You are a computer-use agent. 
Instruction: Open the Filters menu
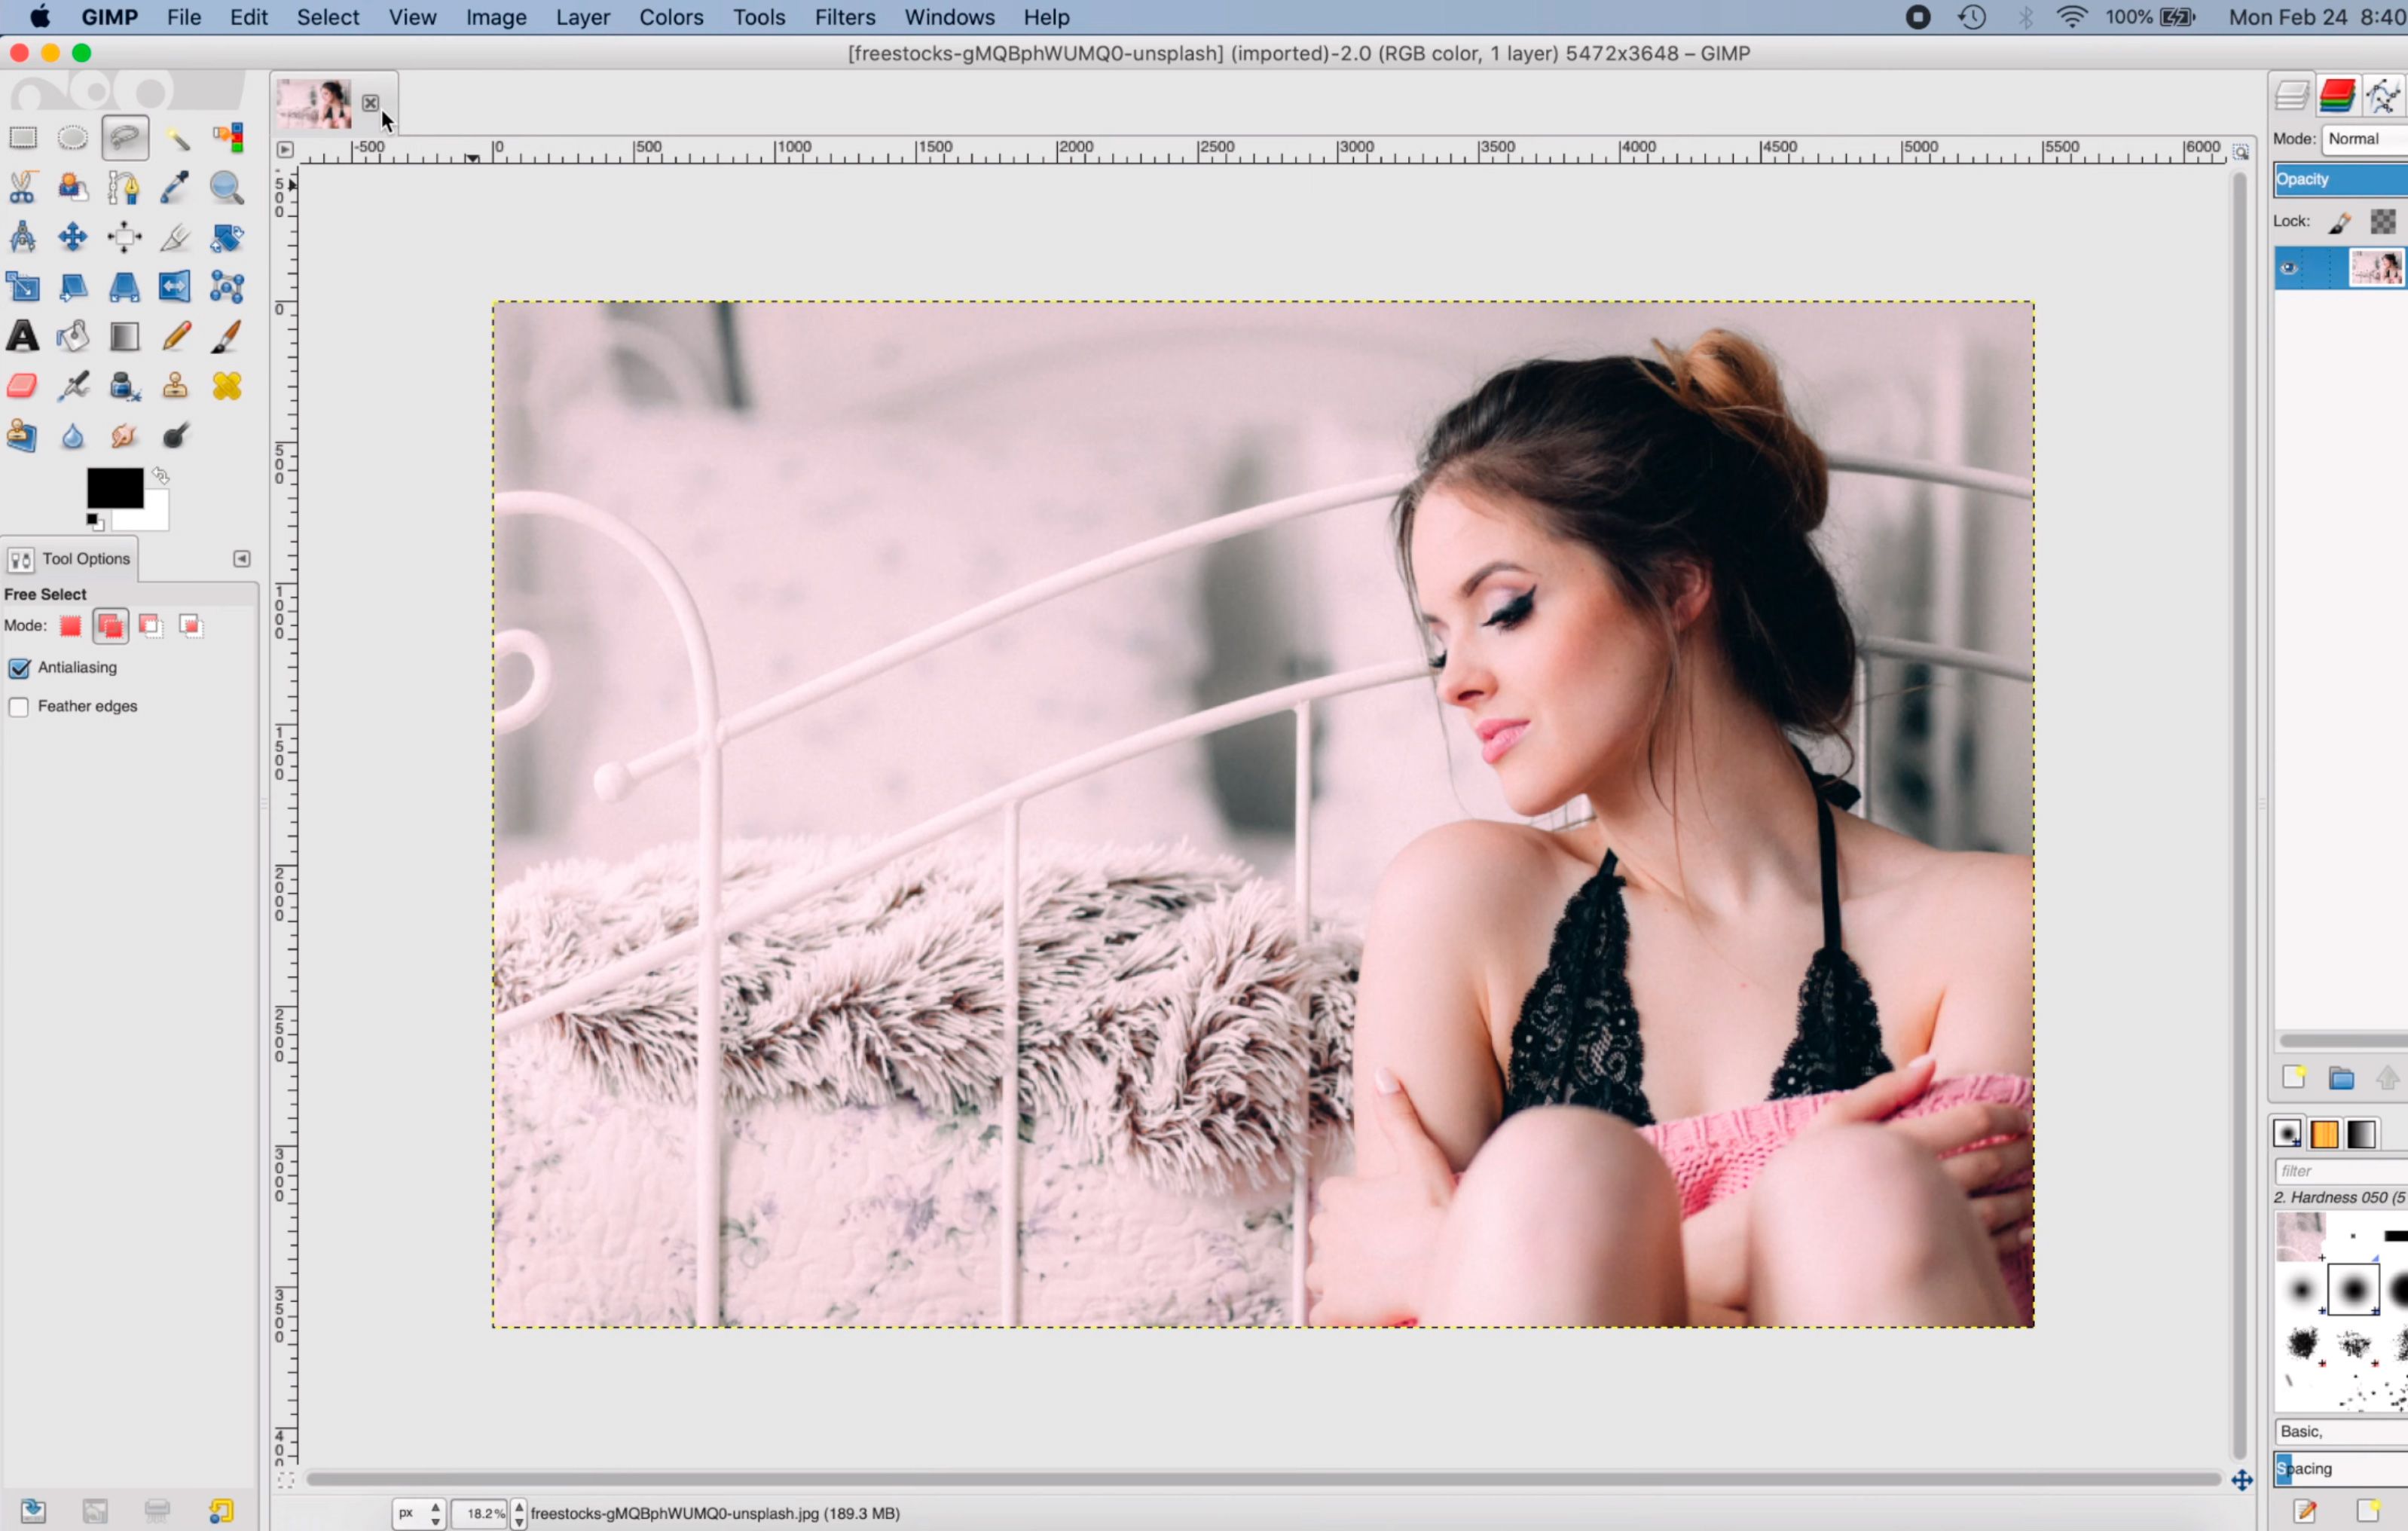(842, 16)
